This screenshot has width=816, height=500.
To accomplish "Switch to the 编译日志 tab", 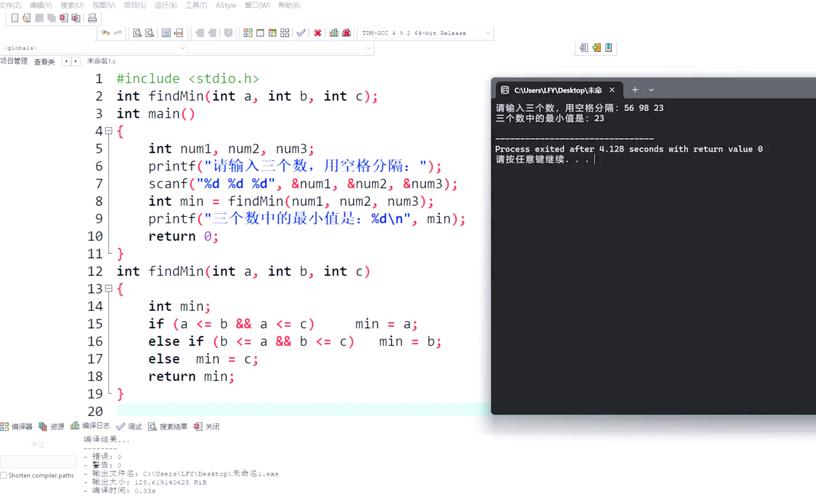I will (x=90, y=426).
